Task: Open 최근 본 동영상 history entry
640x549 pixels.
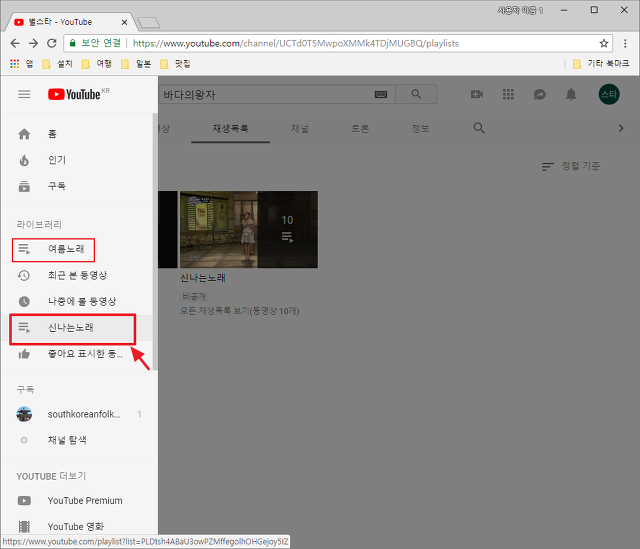Action: [77, 276]
